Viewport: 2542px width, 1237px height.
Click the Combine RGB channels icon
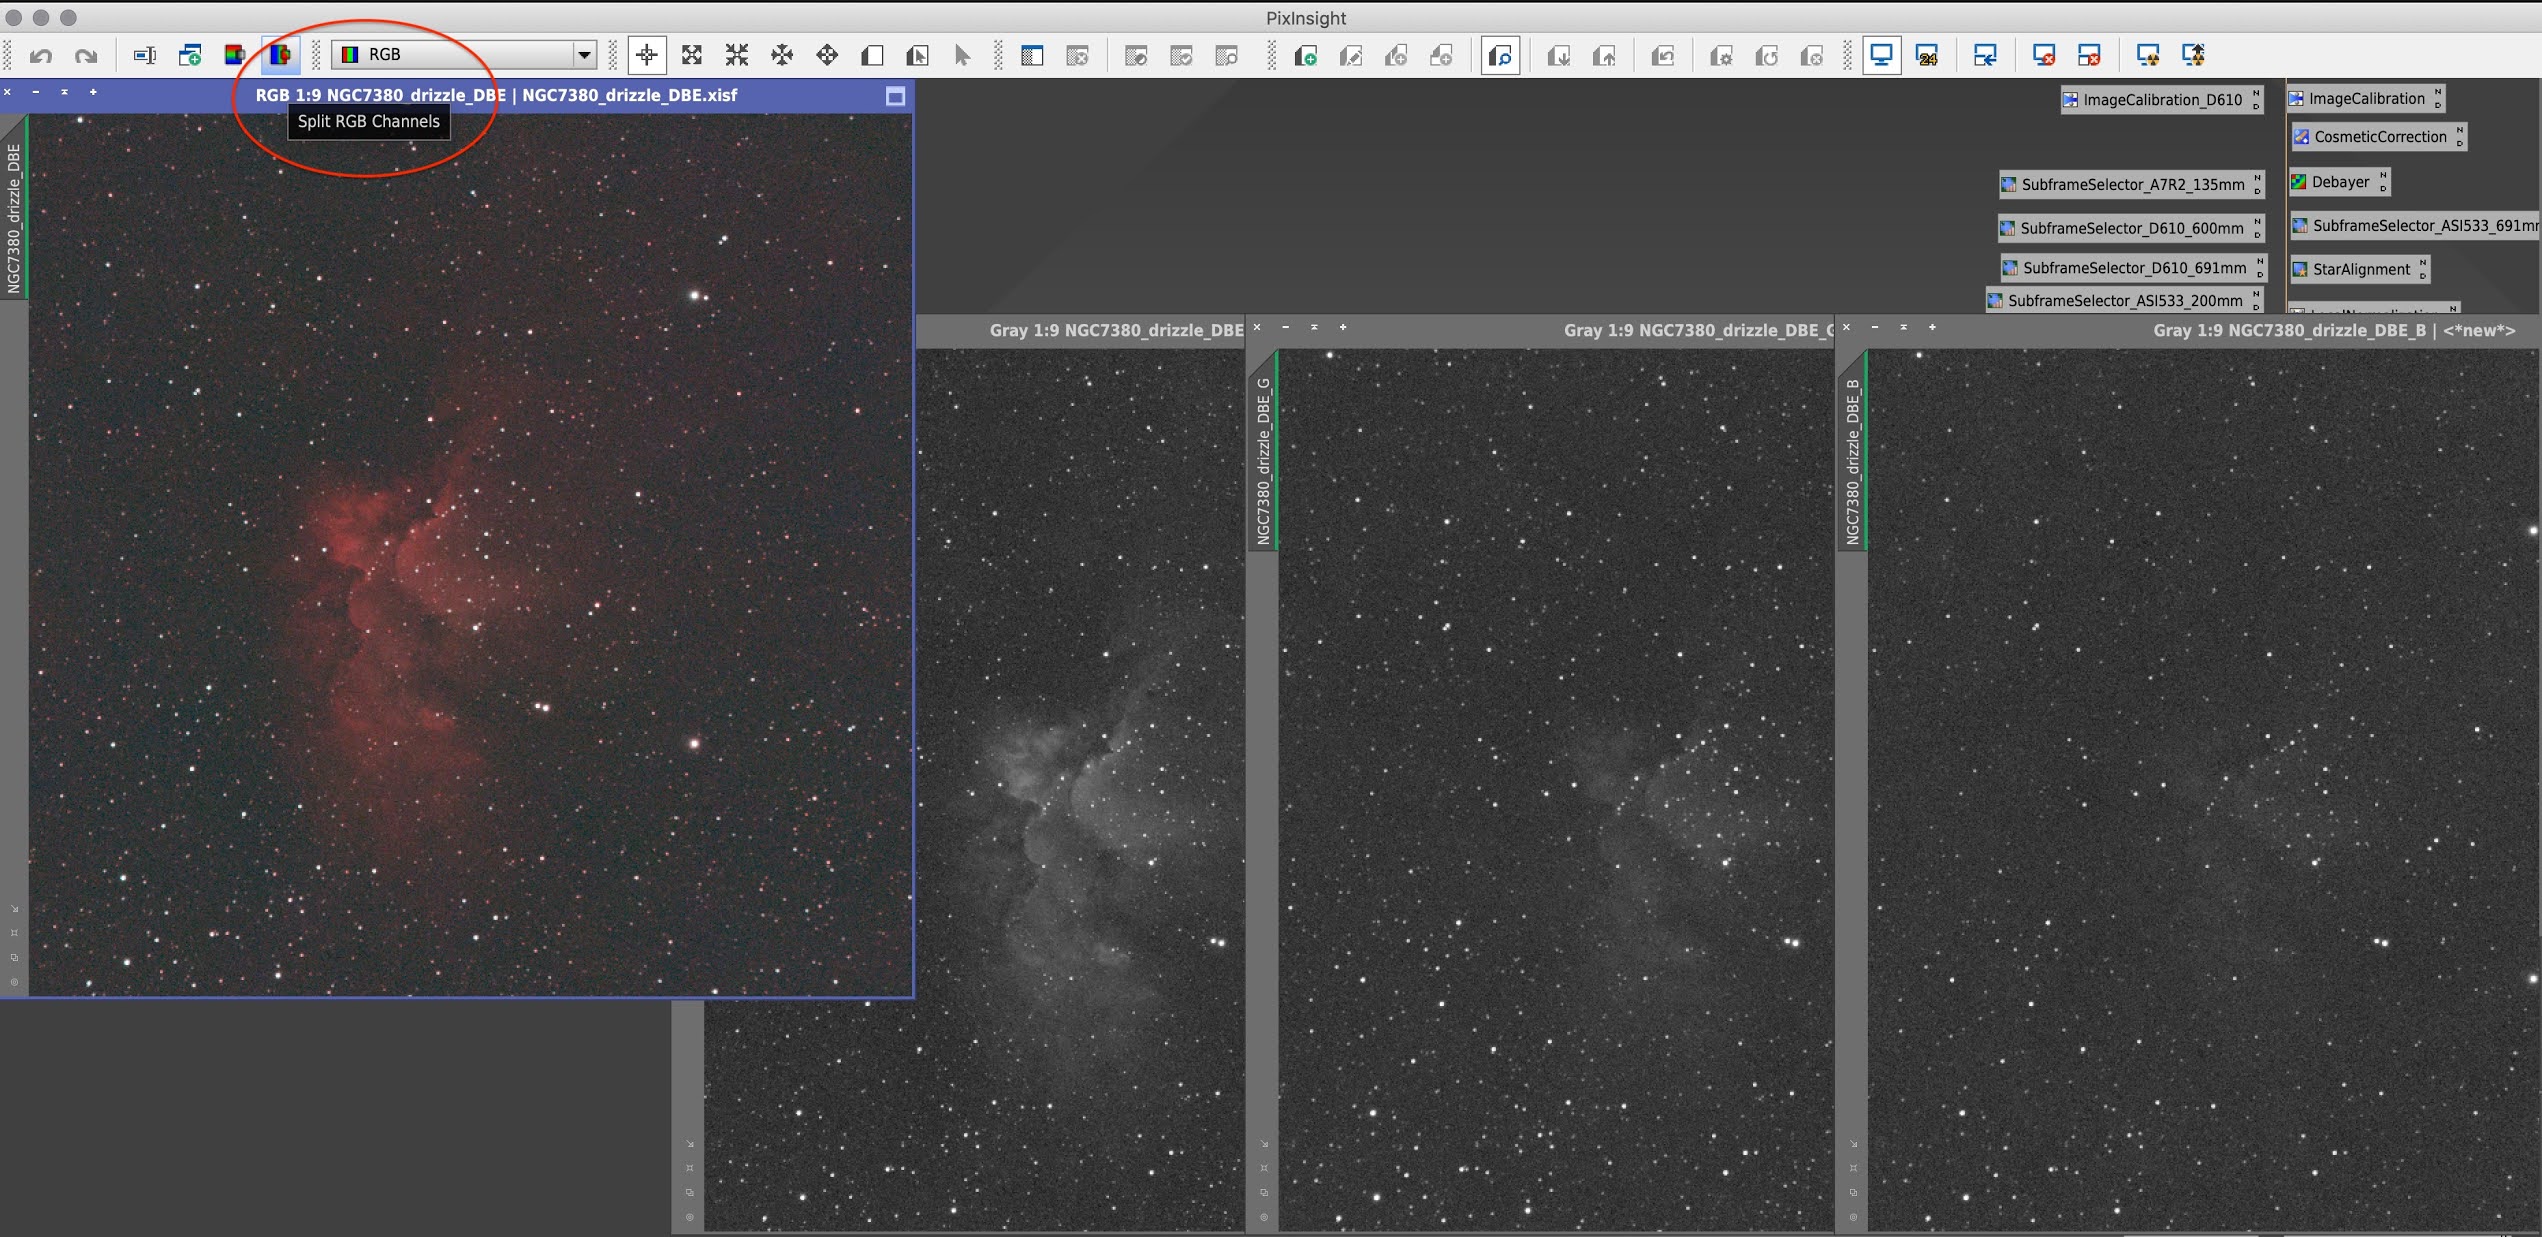[235, 55]
